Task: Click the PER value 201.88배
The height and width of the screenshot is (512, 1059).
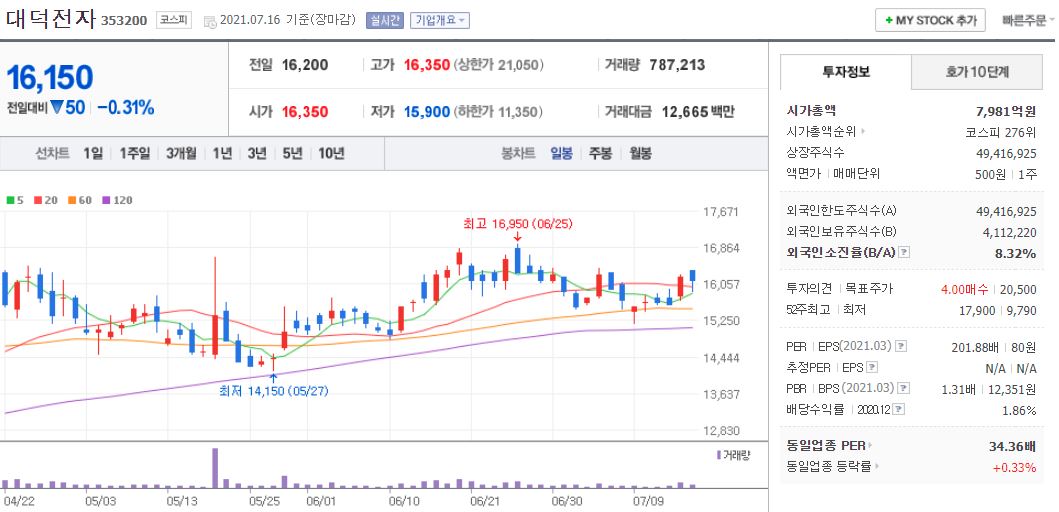Action: 975,347
